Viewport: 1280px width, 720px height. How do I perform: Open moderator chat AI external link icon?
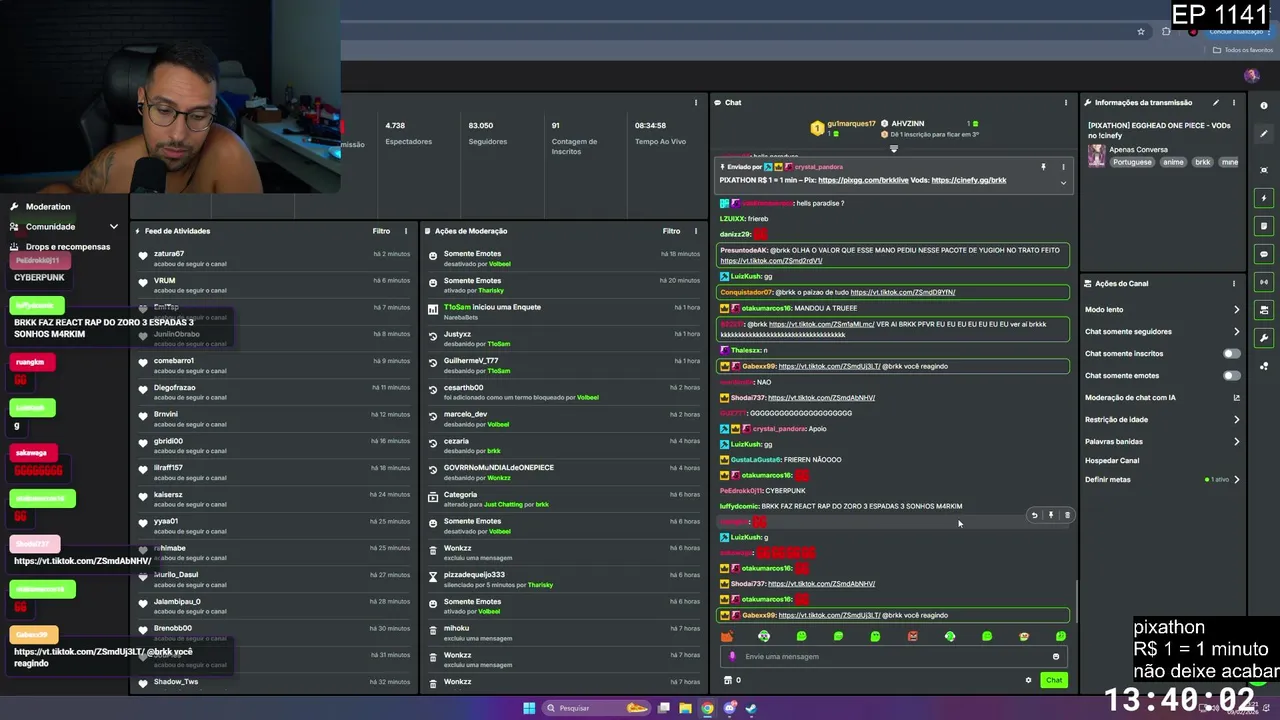[x=1236, y=397]
